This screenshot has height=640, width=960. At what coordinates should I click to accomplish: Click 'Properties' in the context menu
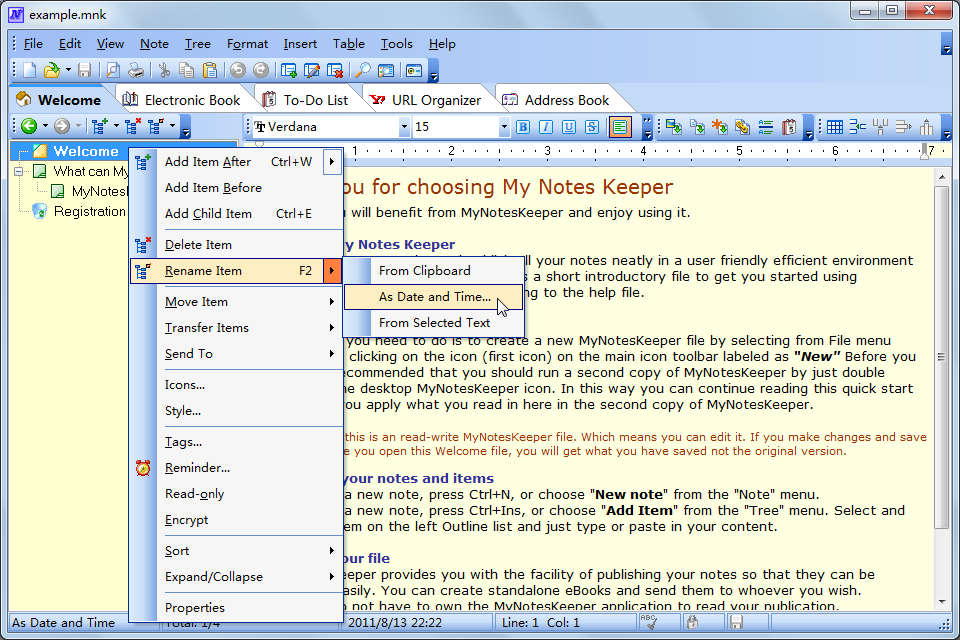(x=195, y=608)
